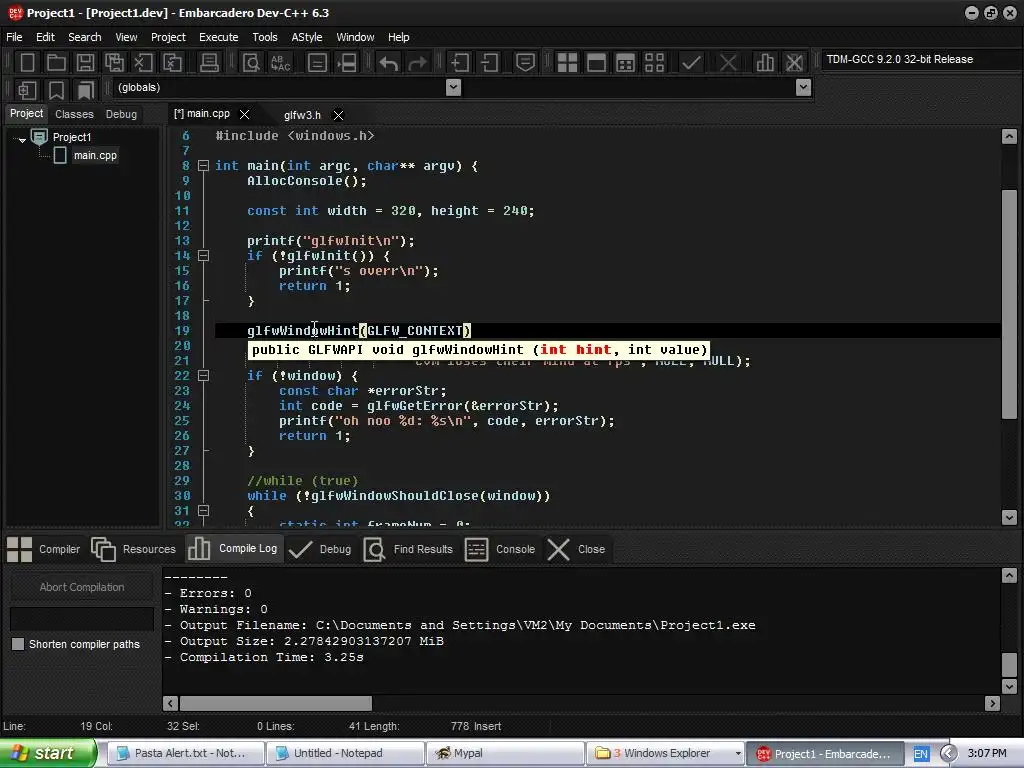Collapse the Project1 tree node
Screen dimensions: 1024x768
coord(22,139)
